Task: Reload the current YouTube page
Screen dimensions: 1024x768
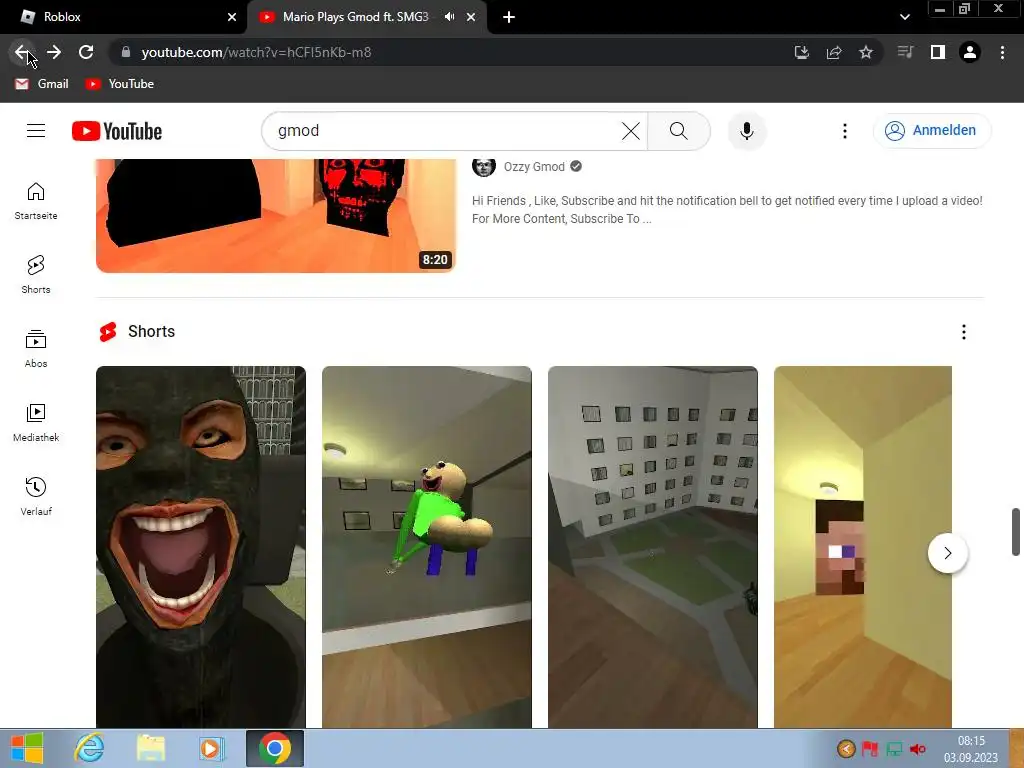Action: (x=86, y=52)
